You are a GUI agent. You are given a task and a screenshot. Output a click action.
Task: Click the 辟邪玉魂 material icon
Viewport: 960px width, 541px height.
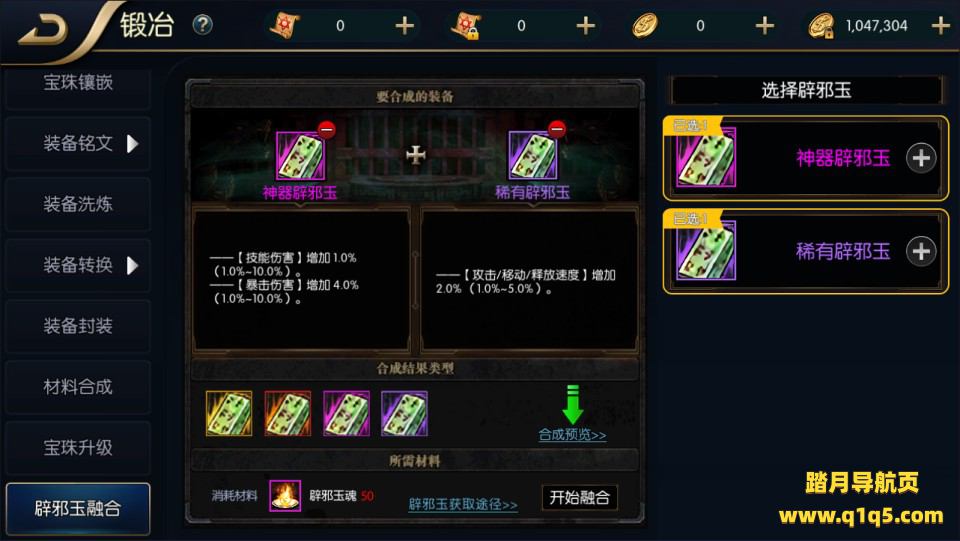point(285,496)
